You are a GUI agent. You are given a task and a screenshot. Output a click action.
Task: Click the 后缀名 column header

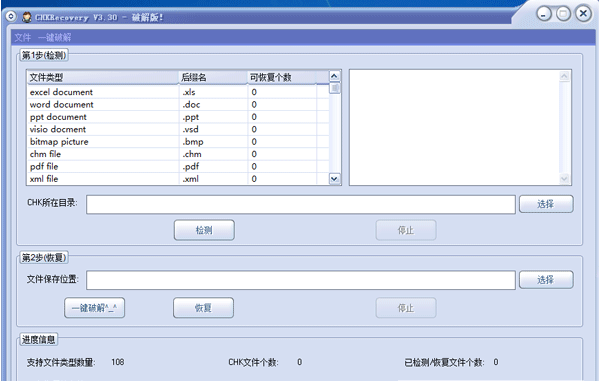213,78
